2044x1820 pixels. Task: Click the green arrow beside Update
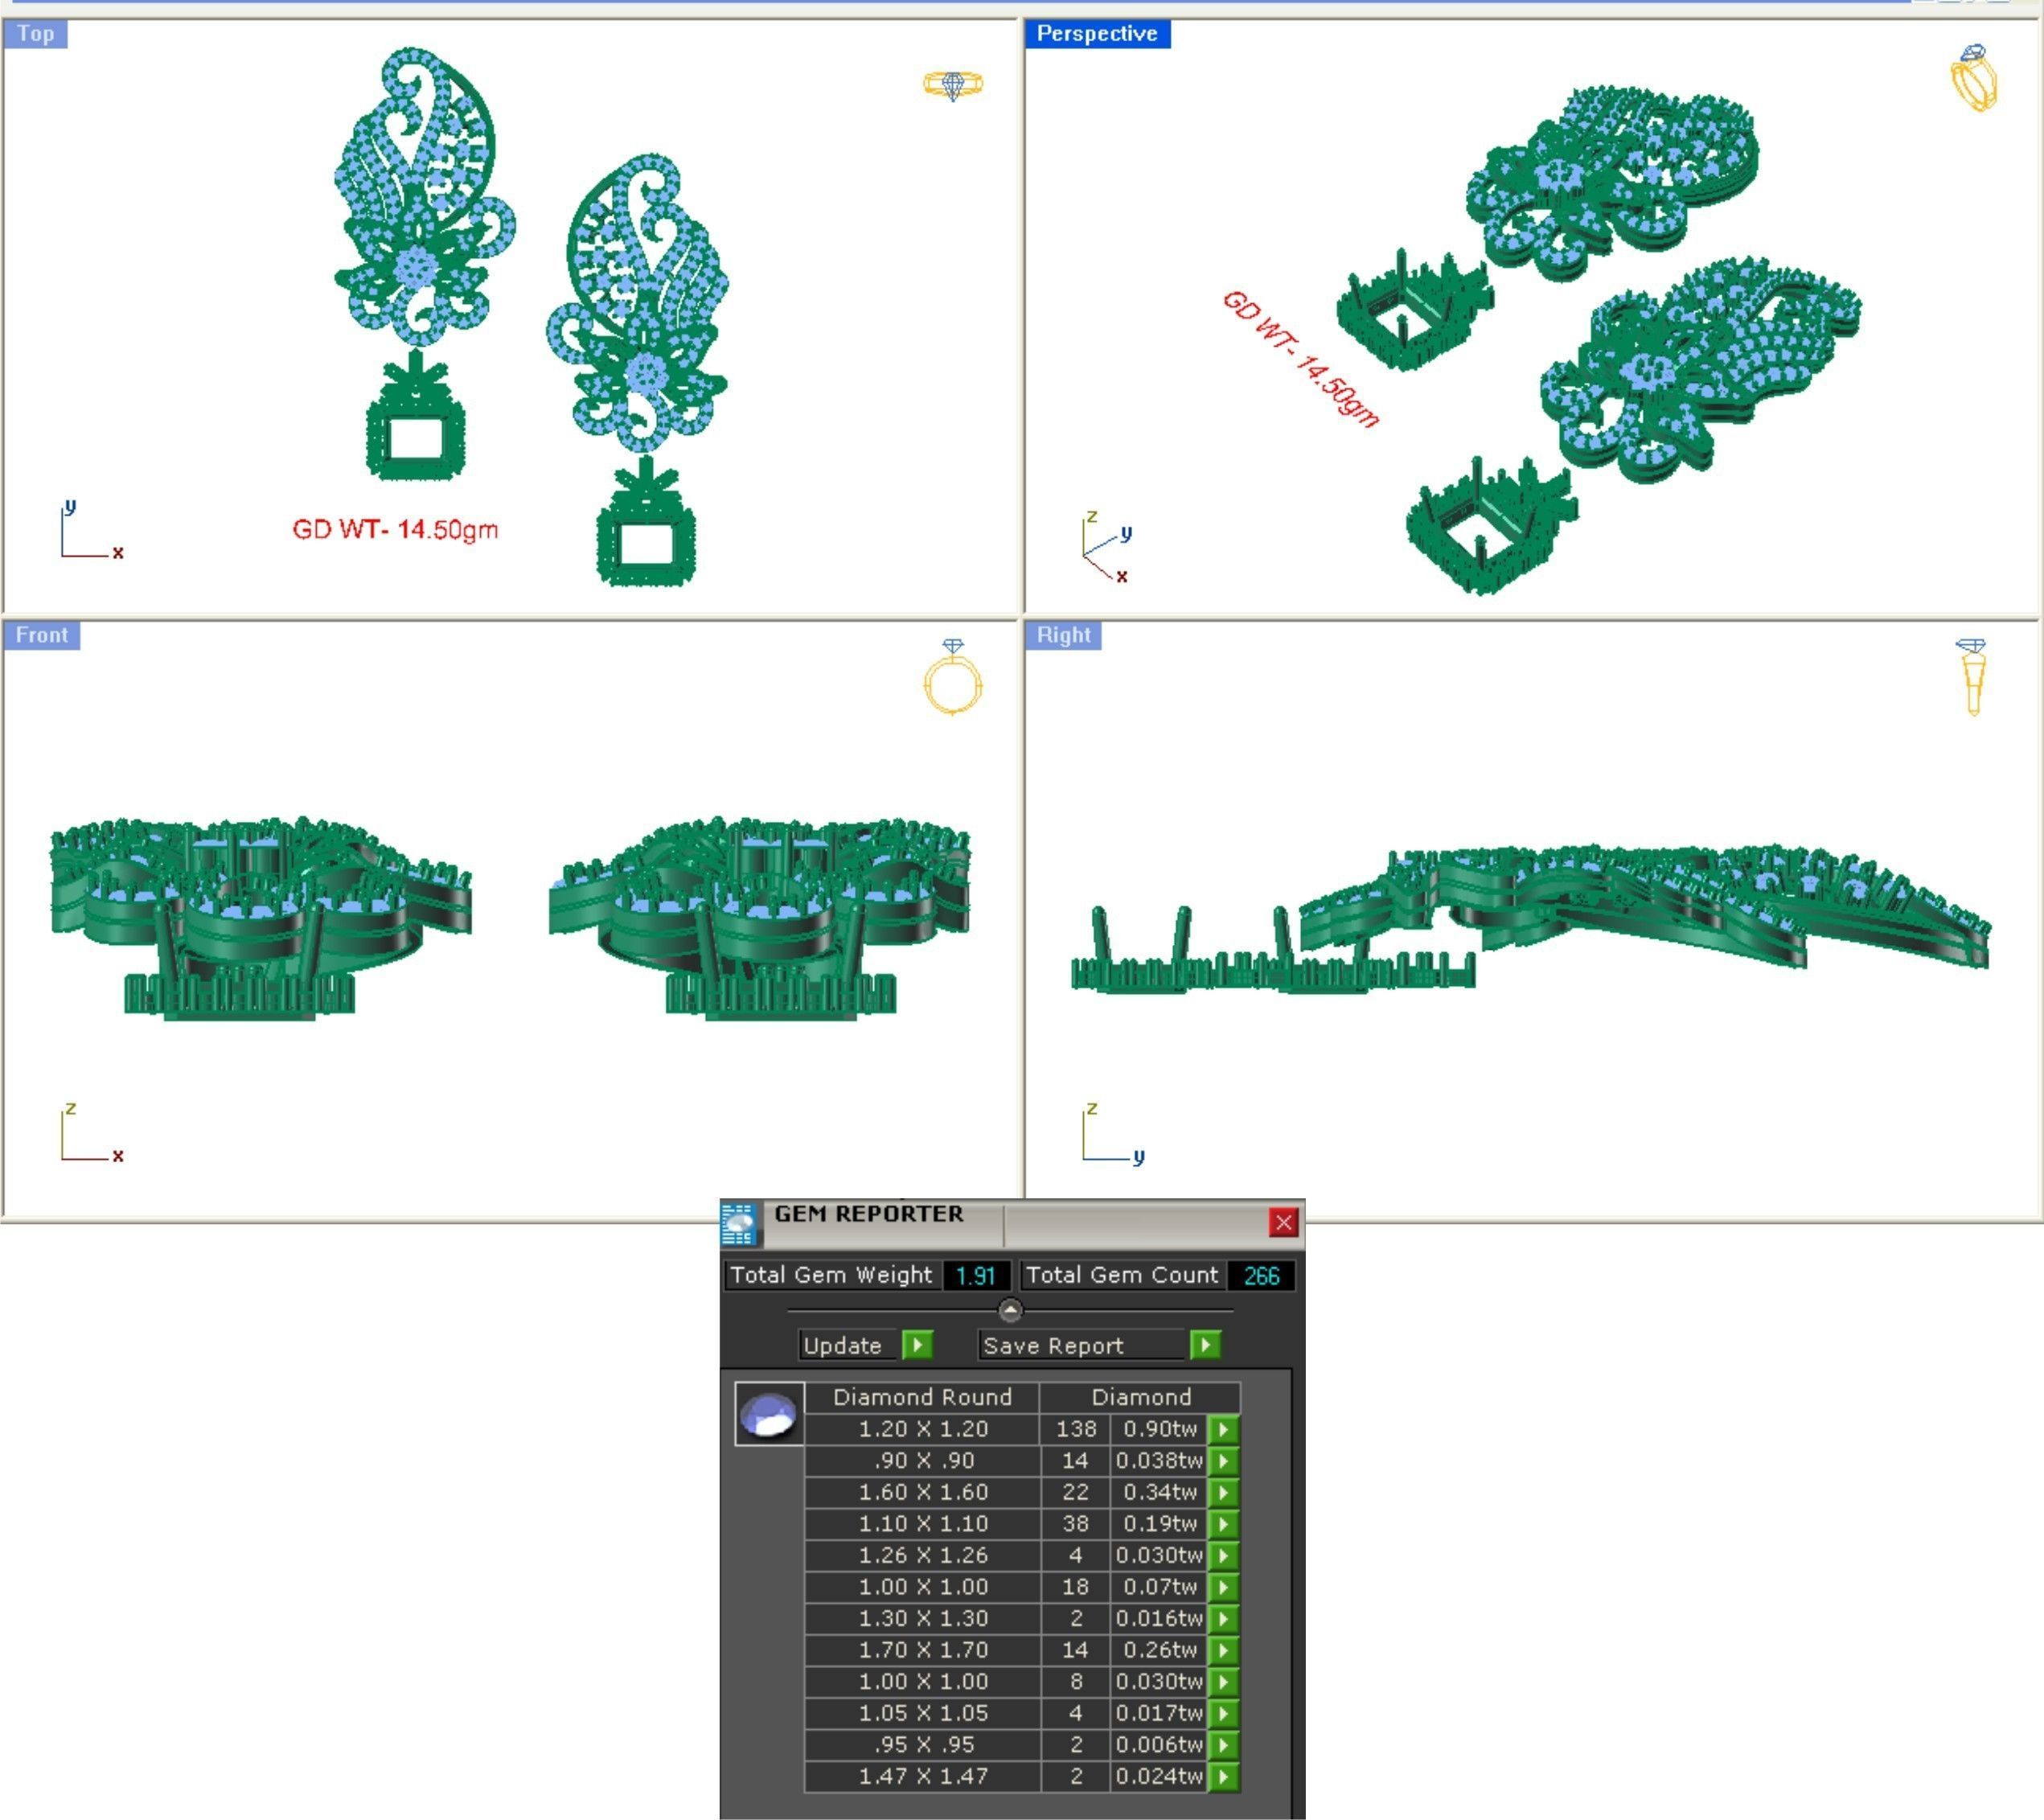click(917, 1345)
